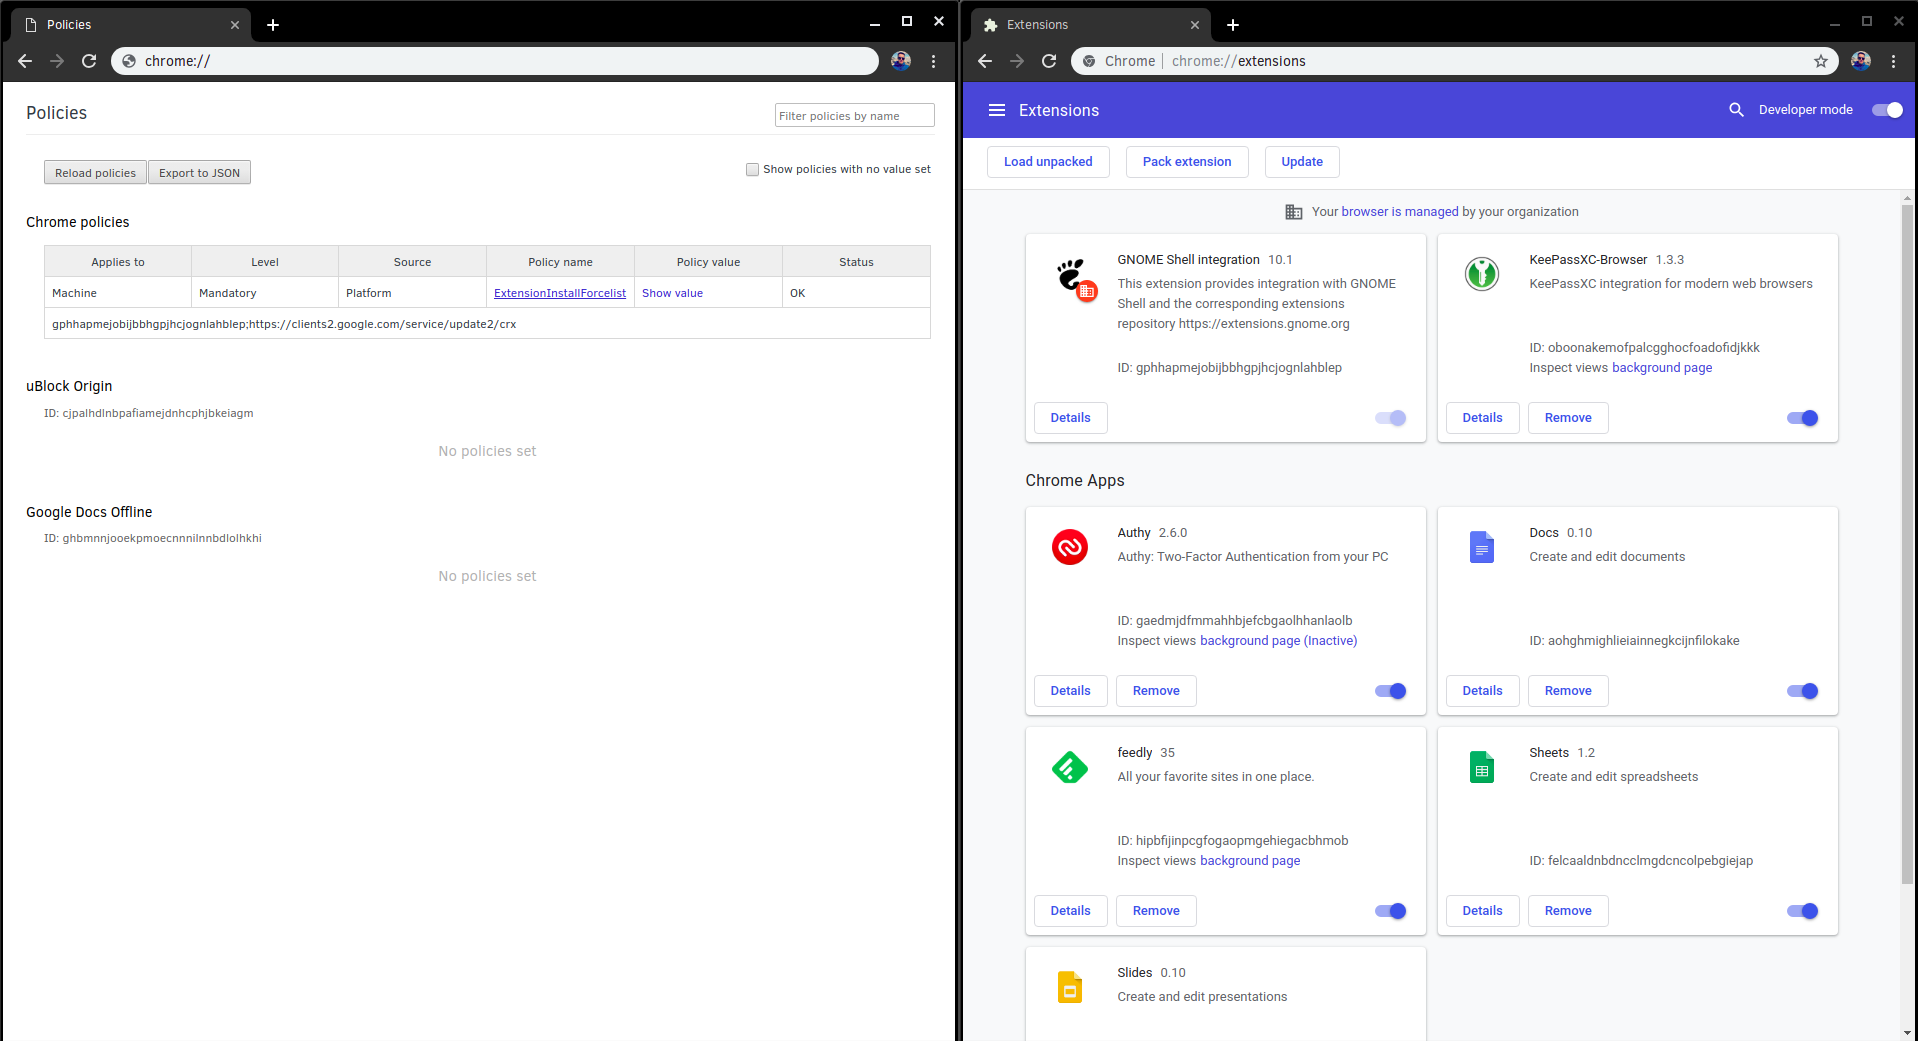The width and height of the screenshot is (1918, 1041).
Task: Click the profile avatar in Extensions window
Action: [x=1860, y=61]
